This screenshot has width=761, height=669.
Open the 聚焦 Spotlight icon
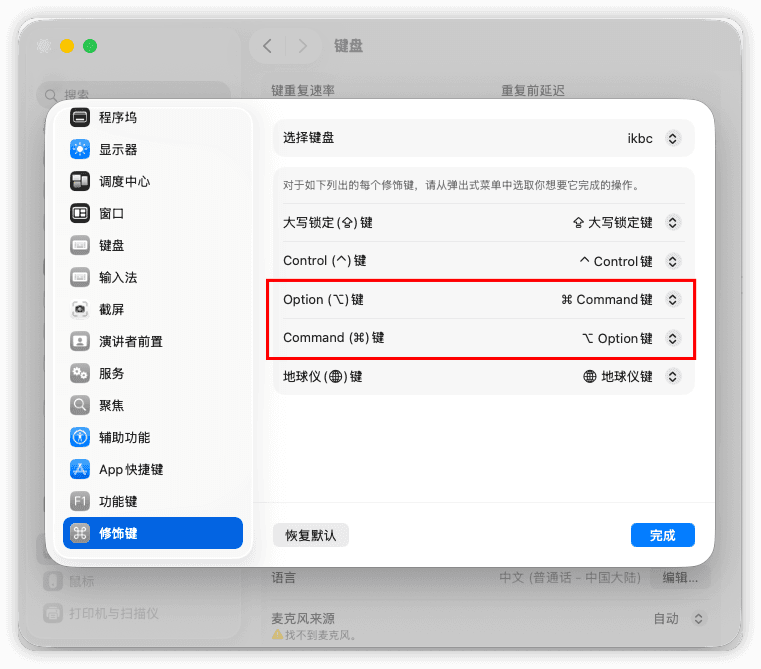click(80, 405)
